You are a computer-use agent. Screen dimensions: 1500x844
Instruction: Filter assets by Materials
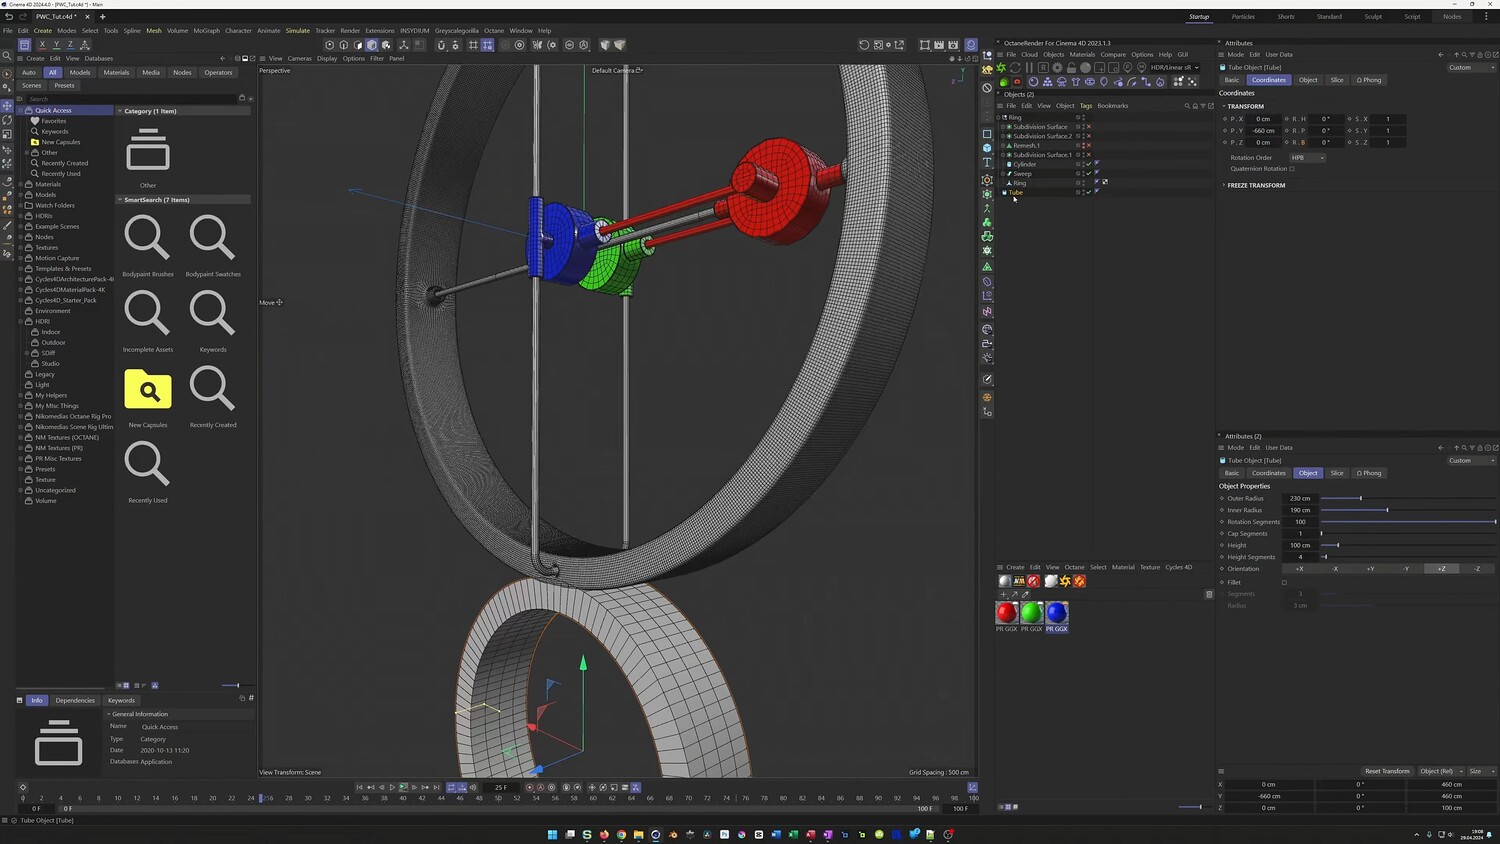116,72
